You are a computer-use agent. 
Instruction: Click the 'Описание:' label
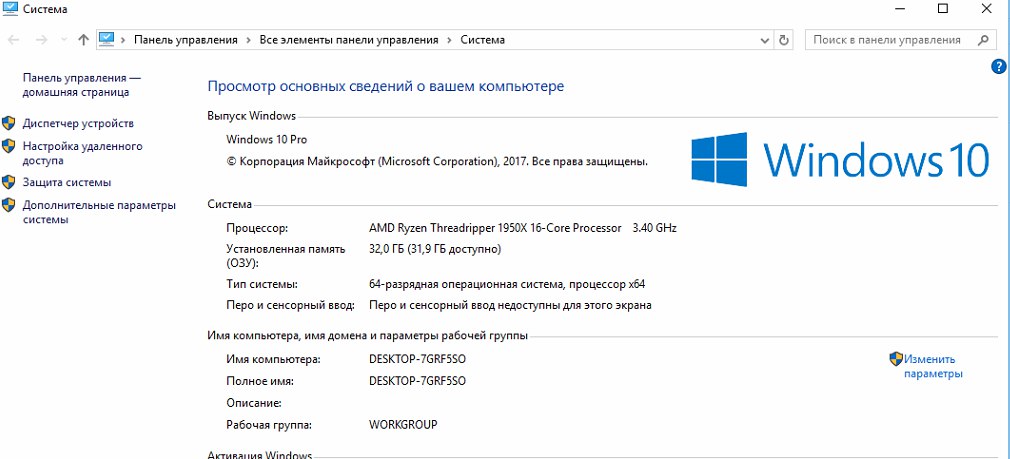click(254, 403)
